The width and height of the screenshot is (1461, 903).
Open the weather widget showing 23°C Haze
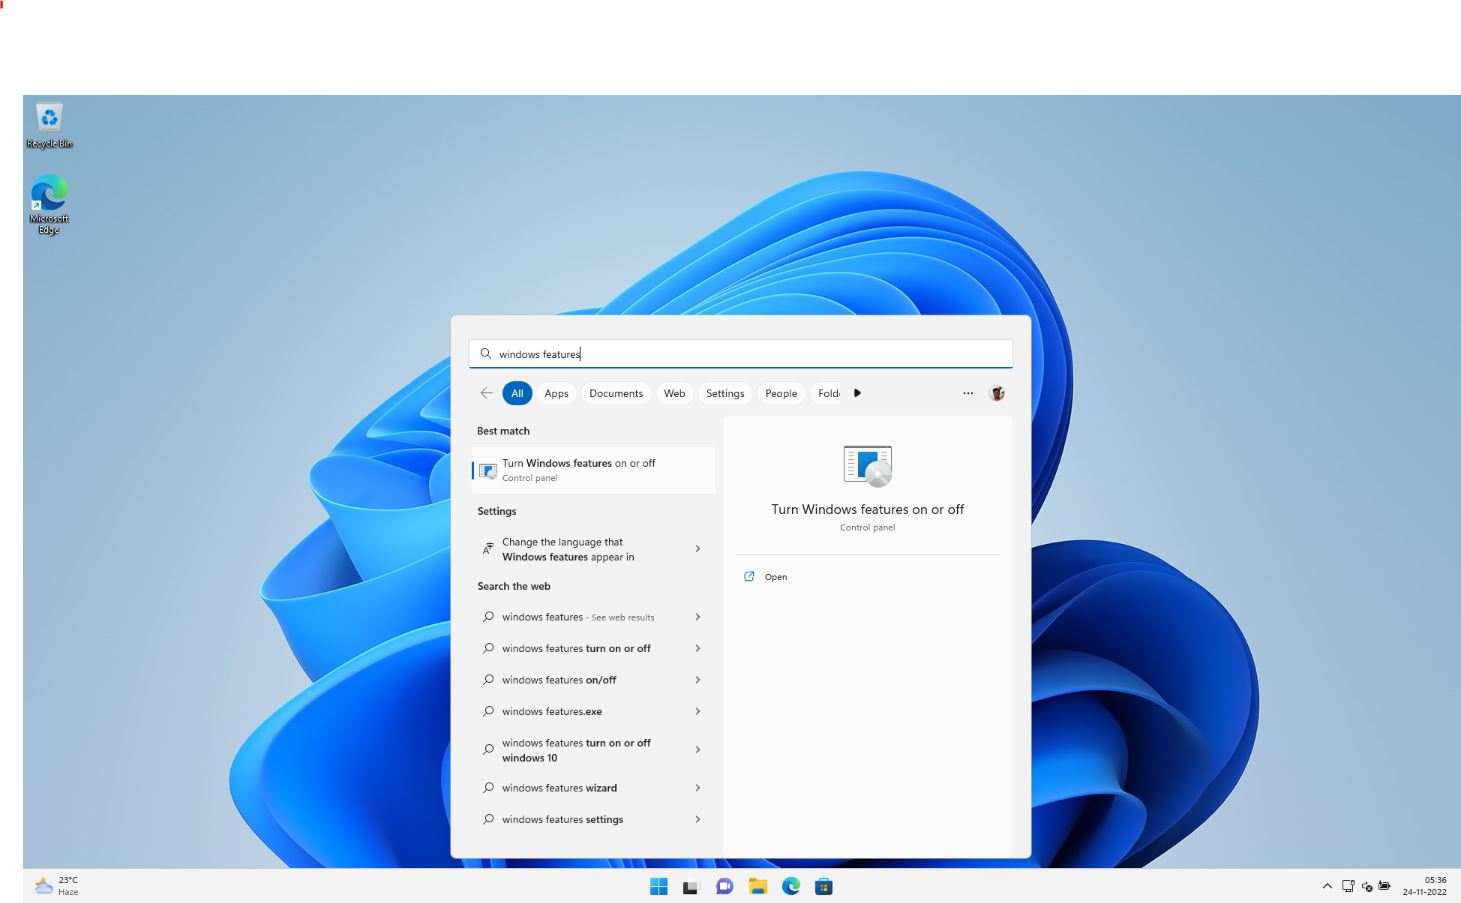tap(57, 886)
